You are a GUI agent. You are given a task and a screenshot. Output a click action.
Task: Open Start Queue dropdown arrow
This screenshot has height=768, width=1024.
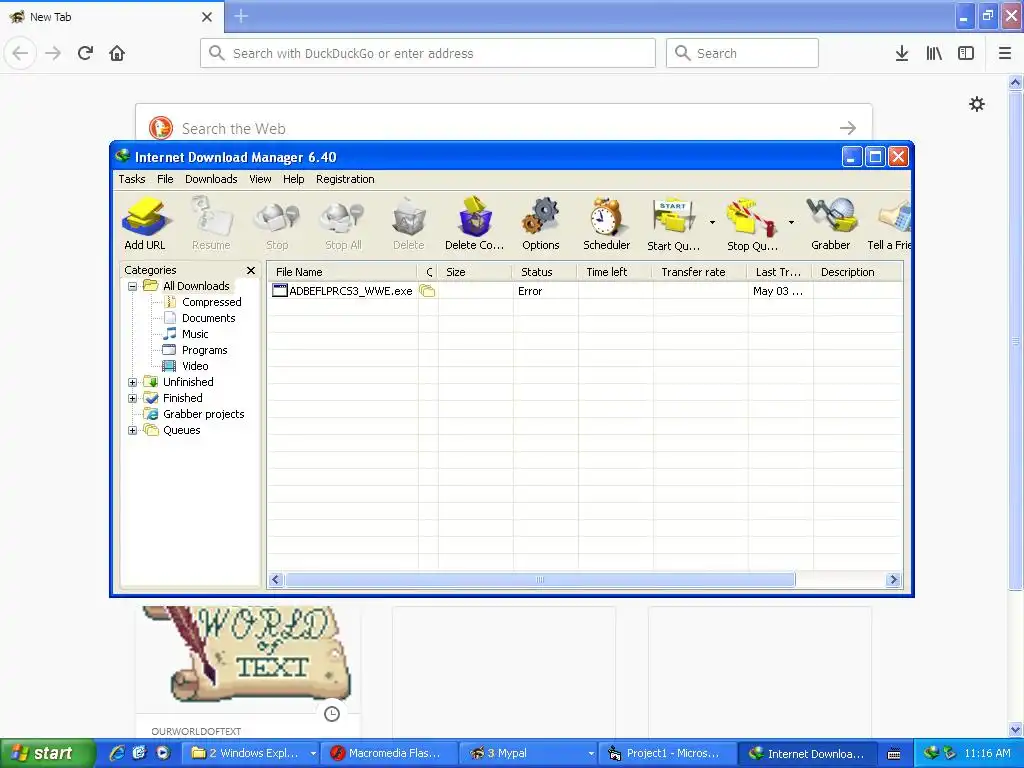712,223
